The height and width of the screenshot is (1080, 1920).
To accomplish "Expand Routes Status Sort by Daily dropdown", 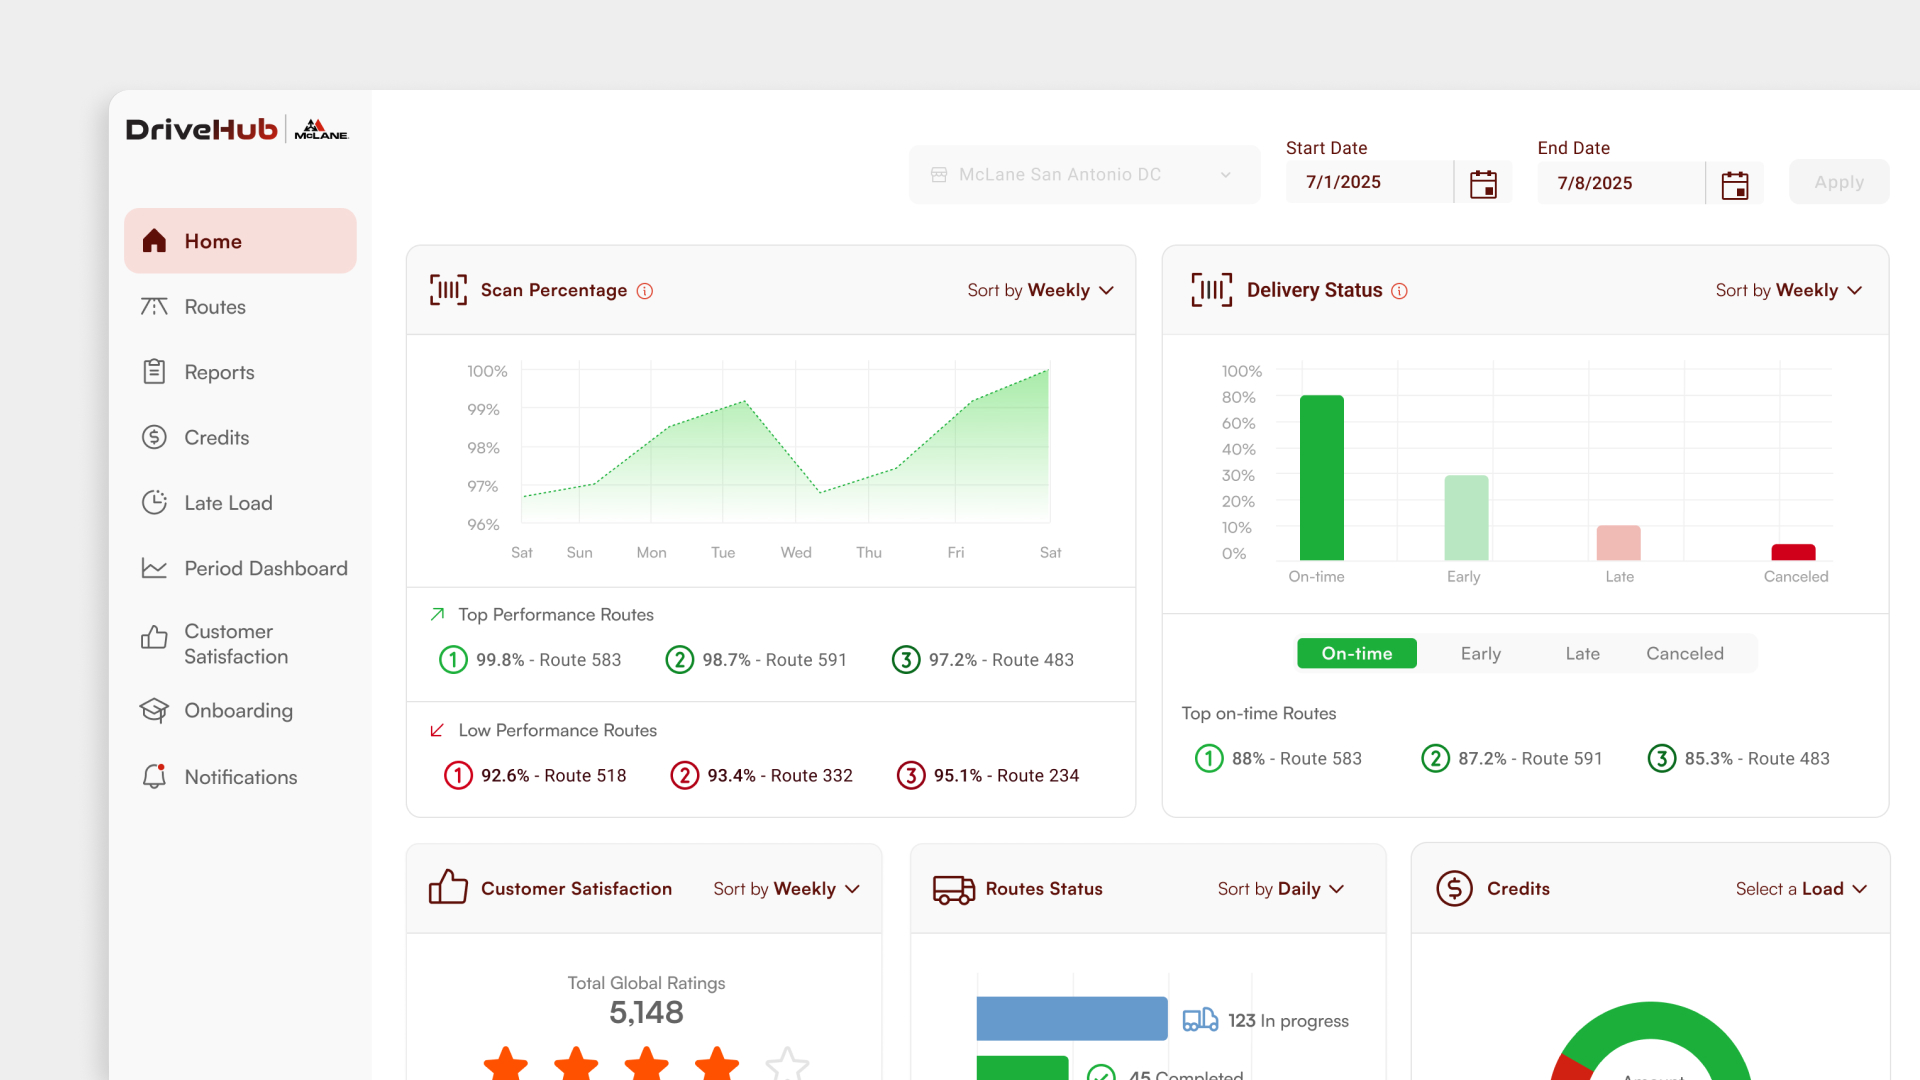I will pos(1281,889).
